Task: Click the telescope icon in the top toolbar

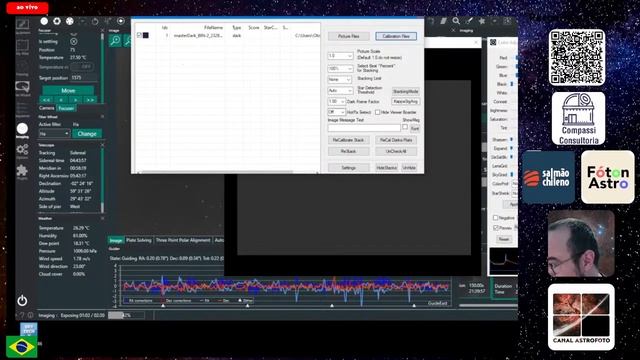Action: tap(108, 21)
